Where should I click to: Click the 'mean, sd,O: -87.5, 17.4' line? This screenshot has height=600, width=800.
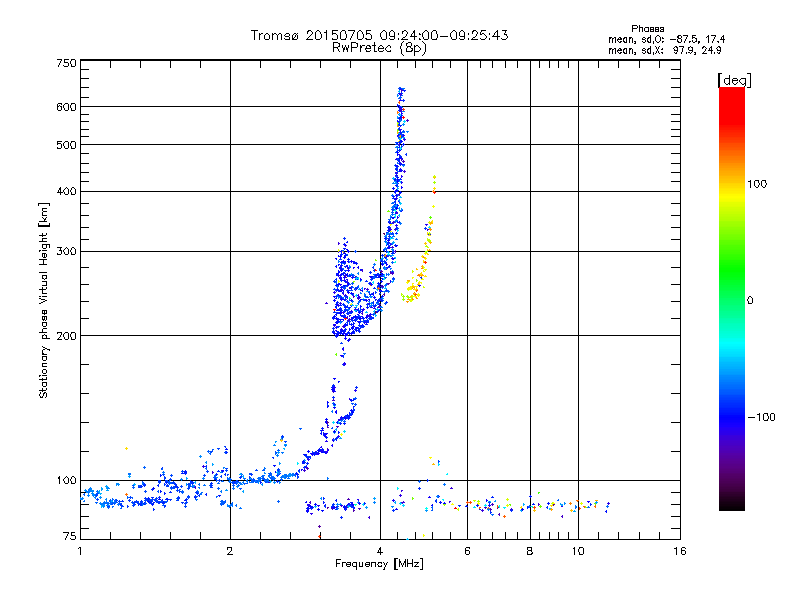pyautogui.click(x=666, y=39)
